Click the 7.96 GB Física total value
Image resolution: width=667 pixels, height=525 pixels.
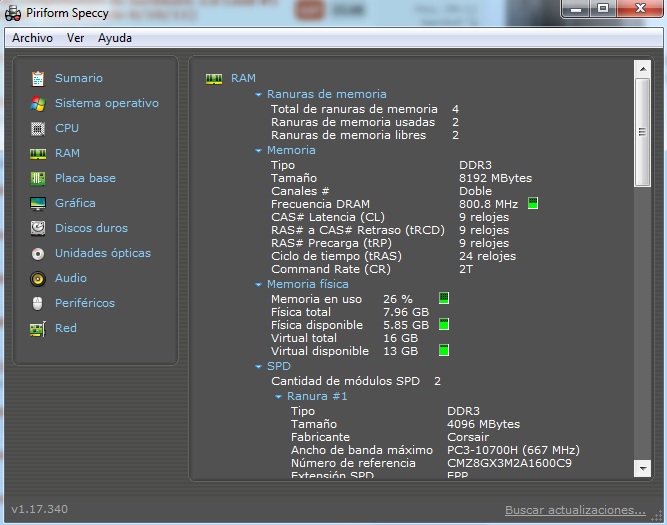(406, 312)
